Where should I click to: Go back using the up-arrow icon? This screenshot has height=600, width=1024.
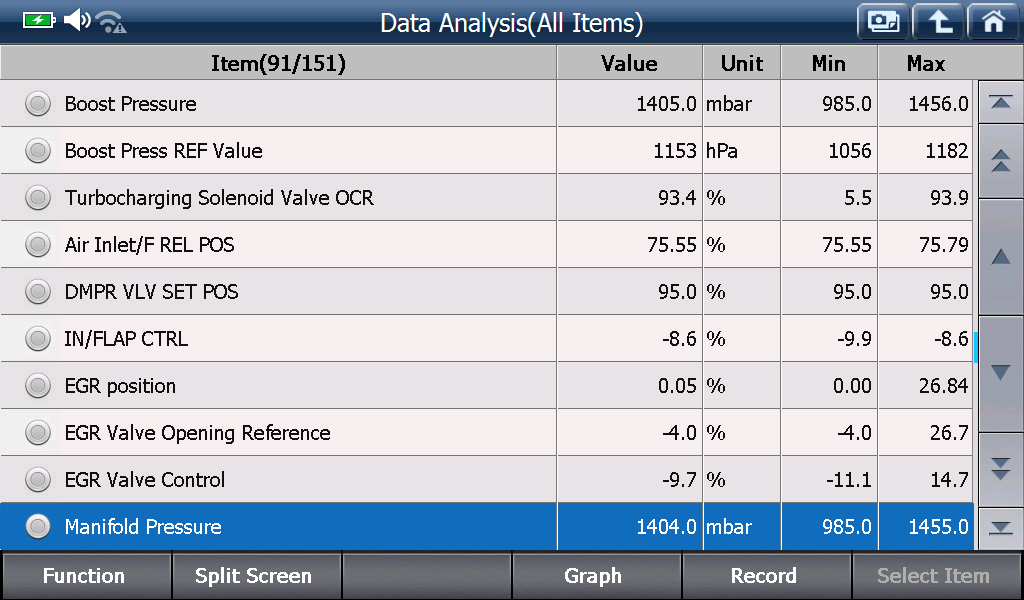(939, 22)
